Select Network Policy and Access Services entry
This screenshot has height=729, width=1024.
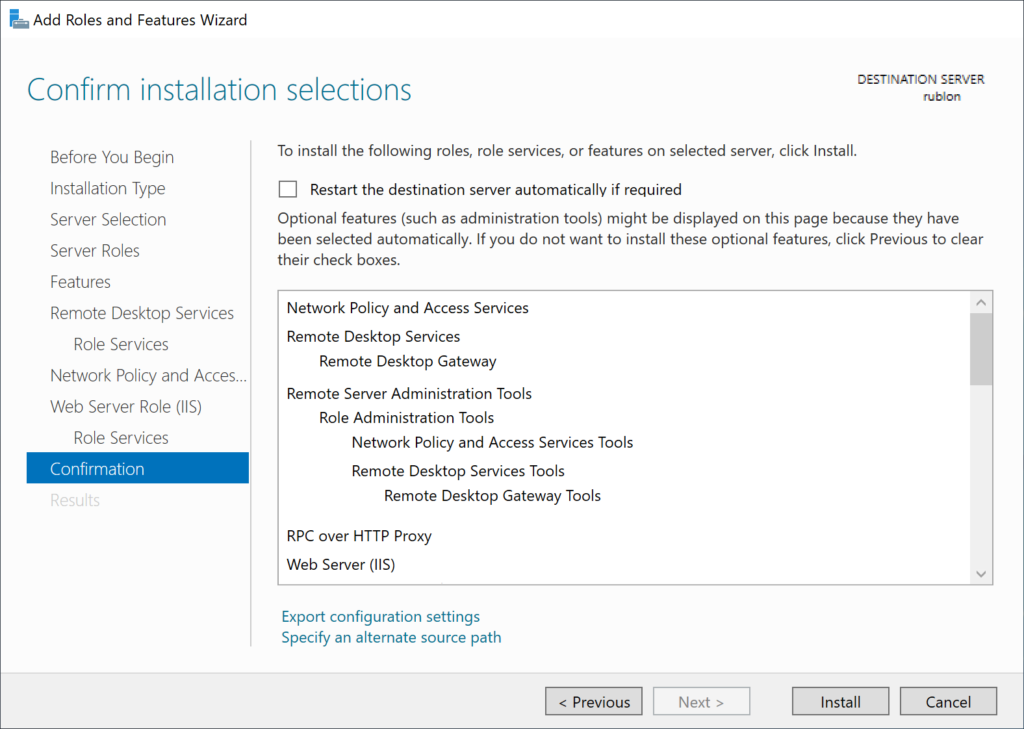coord(407,308)
